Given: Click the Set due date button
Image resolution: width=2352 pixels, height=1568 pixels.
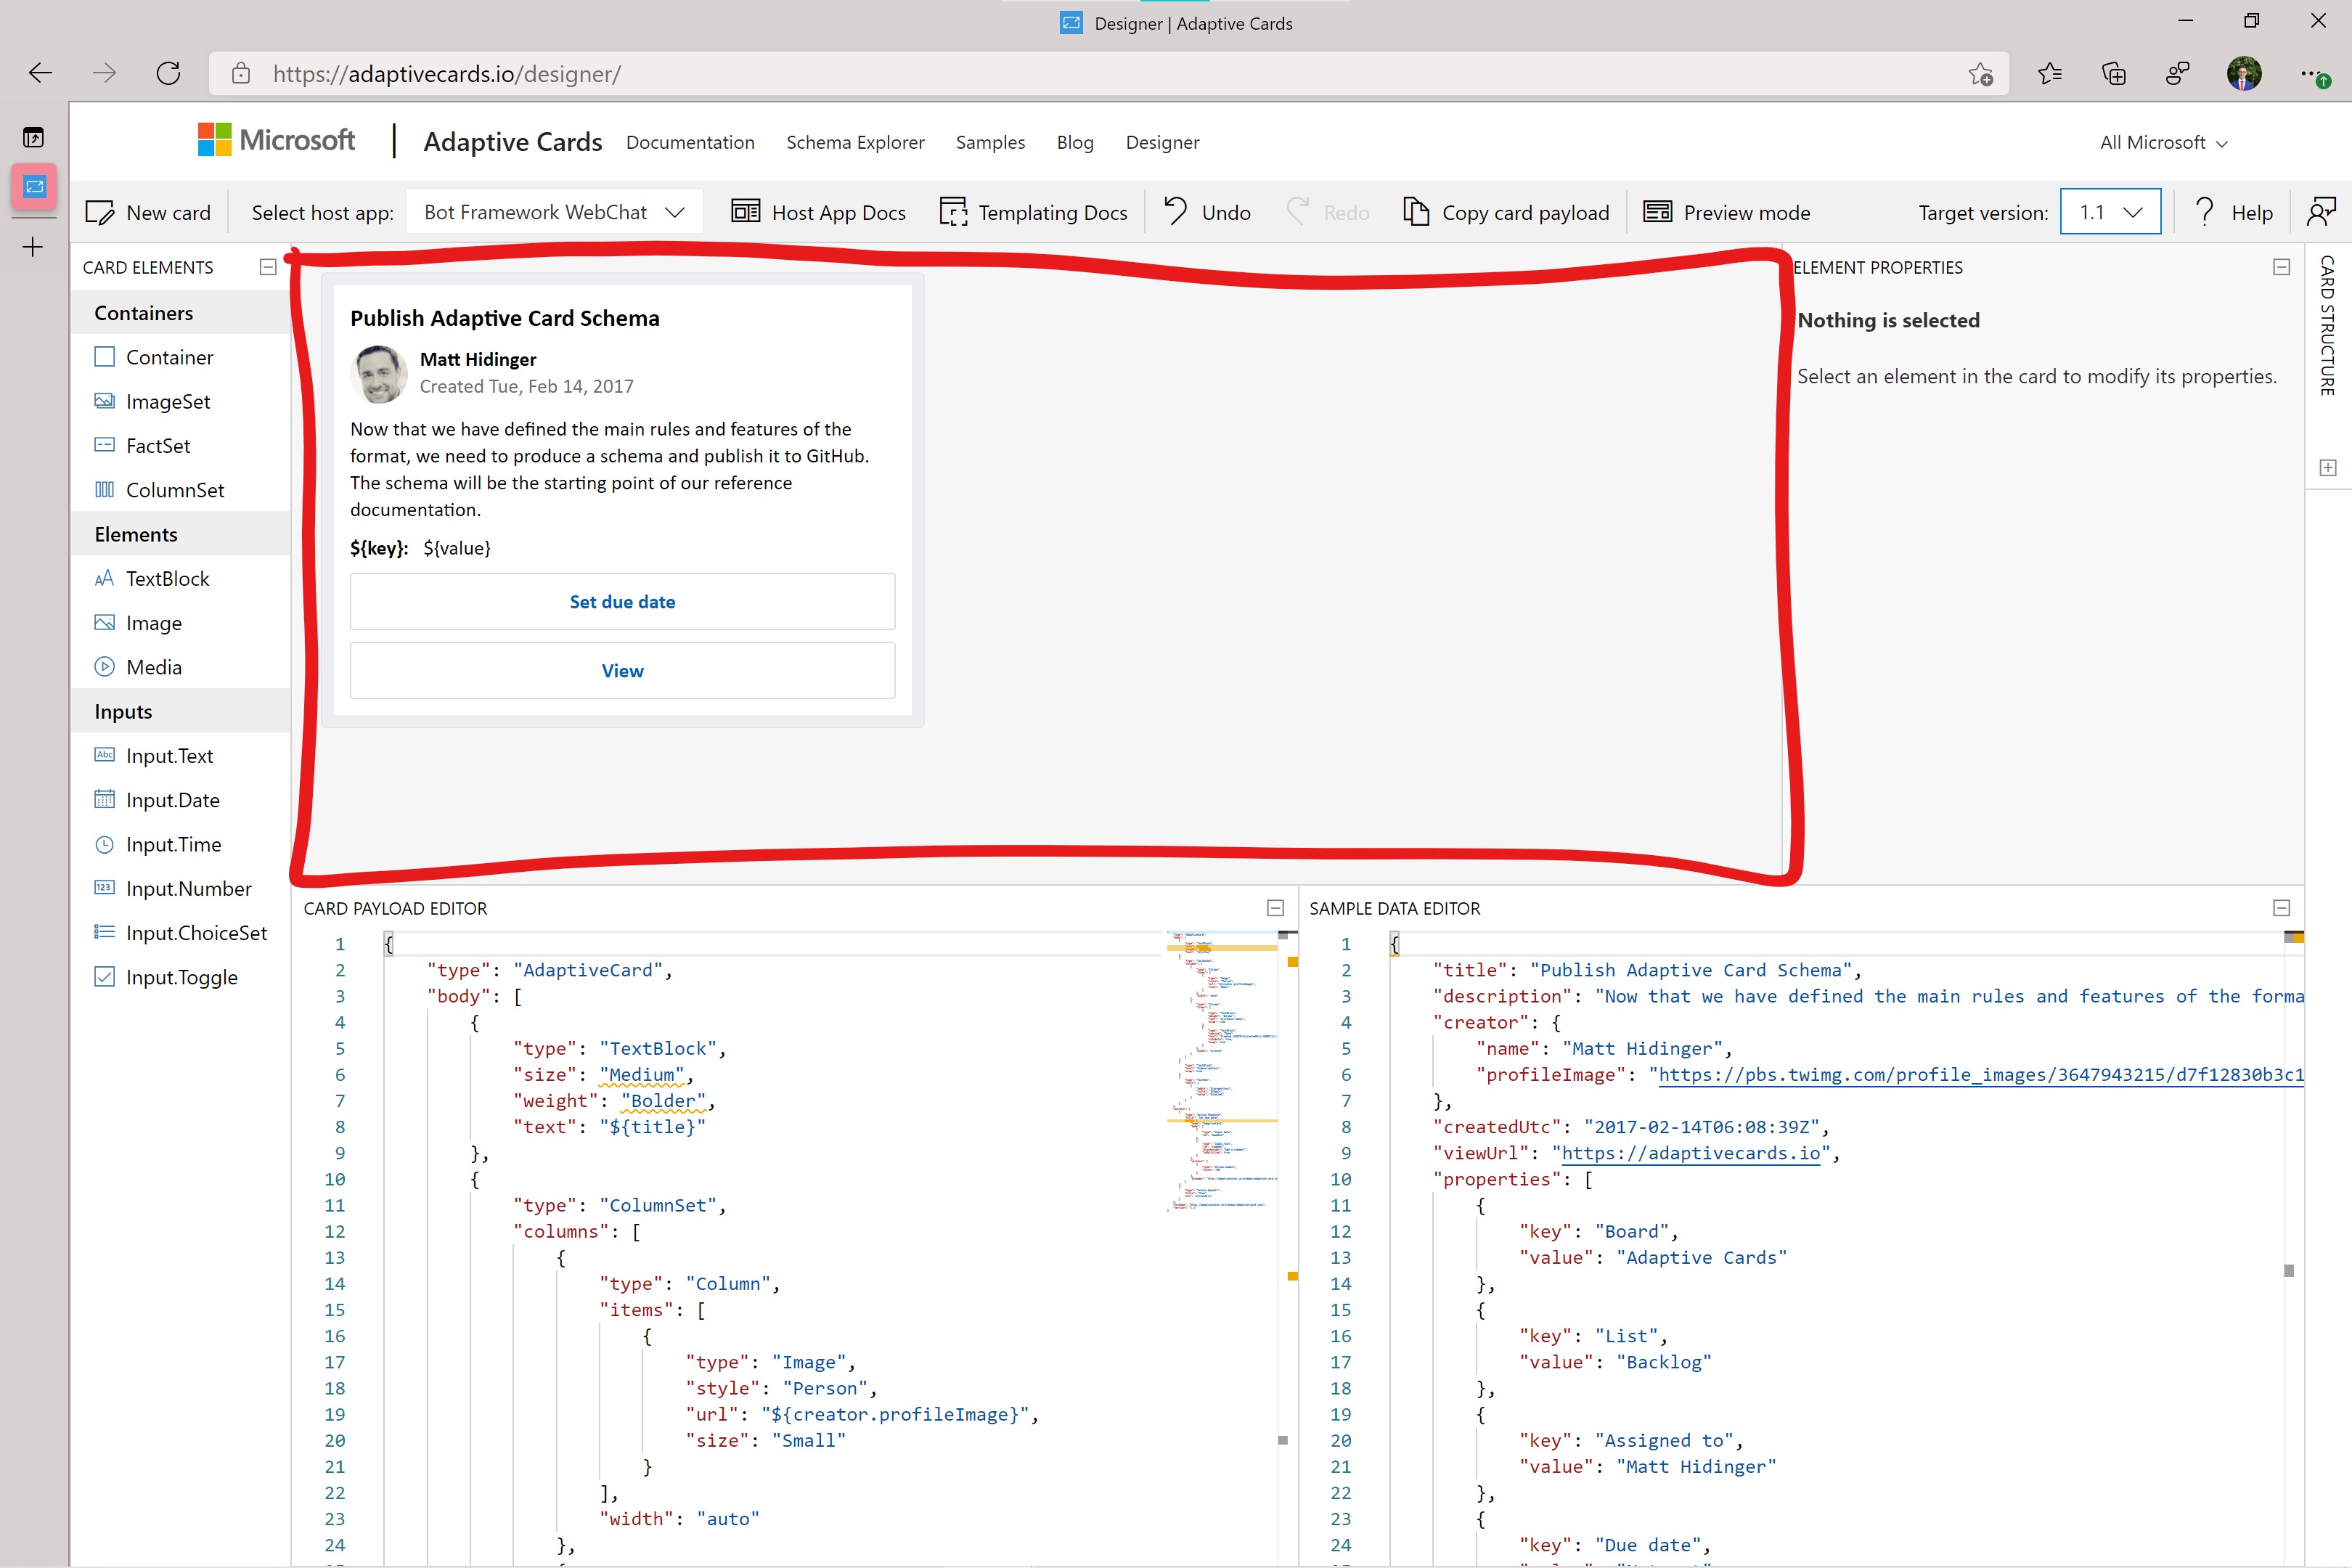Looking at the screenshot, I should pos(623,600).
